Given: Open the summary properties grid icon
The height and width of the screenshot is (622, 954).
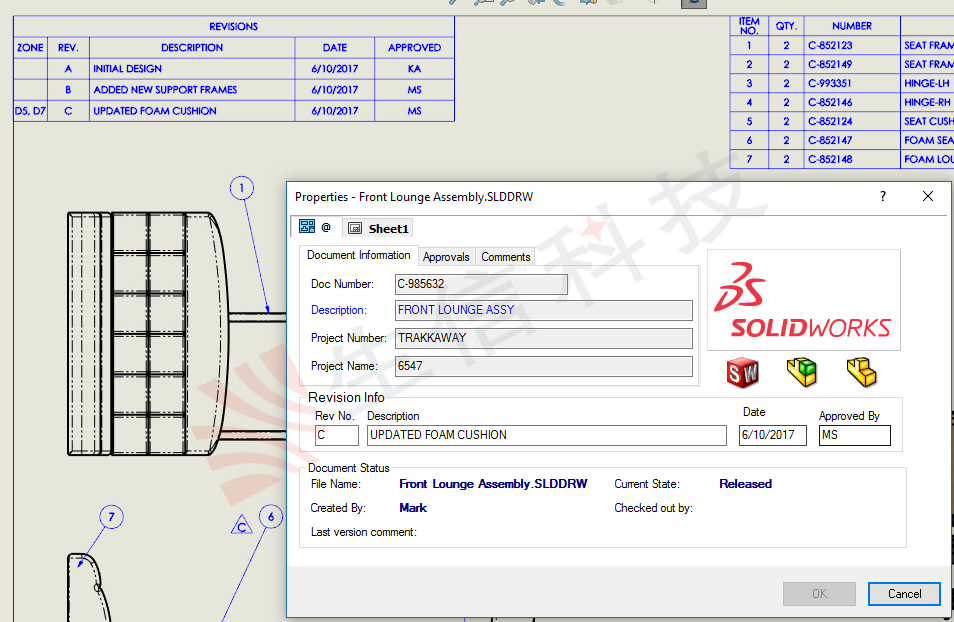Looking at the screenshot, I should pyautogui.click(x=307, y=226).
